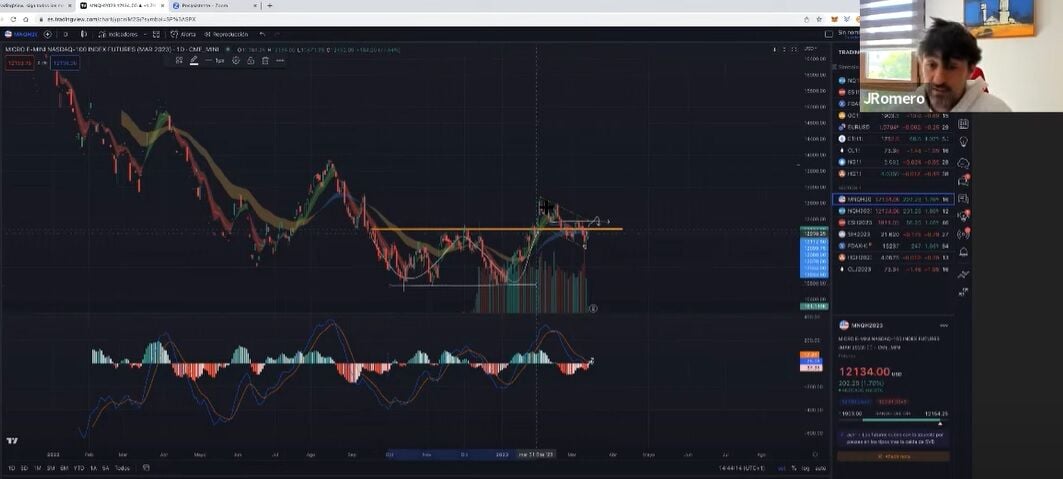The image size is (1063, 479).
Task: Set time range to 1D
Action: click(x=12, y=468)
